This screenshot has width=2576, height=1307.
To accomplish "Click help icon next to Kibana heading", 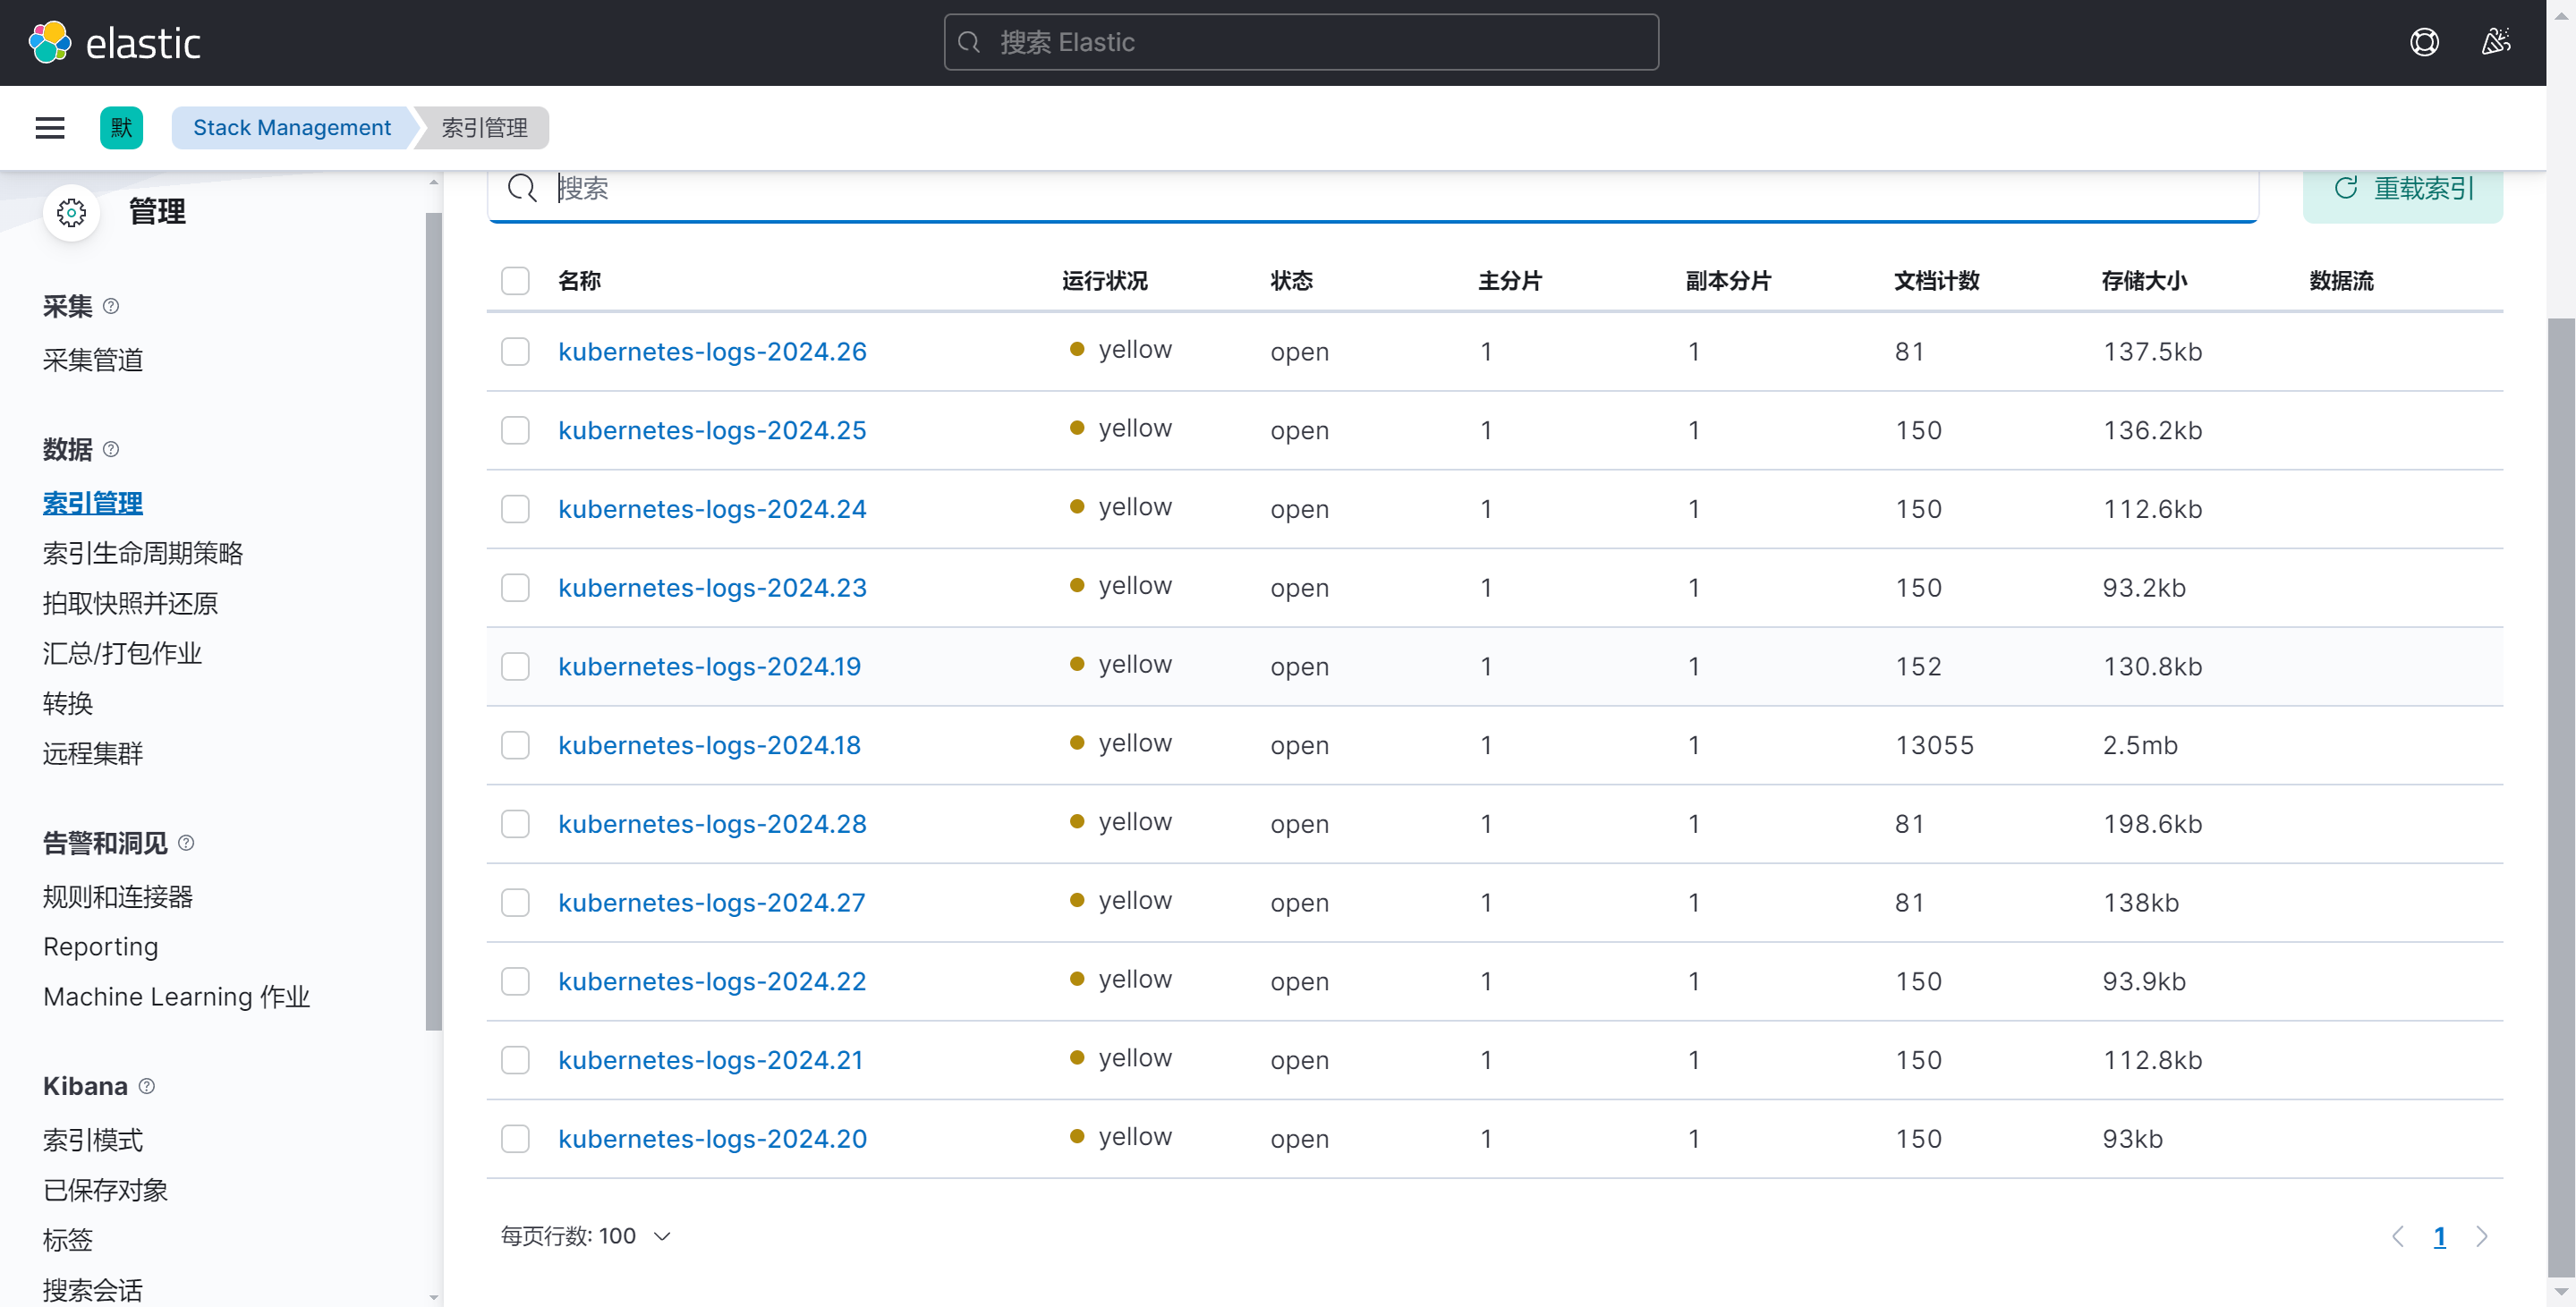I will click(x=147, y=1086).
